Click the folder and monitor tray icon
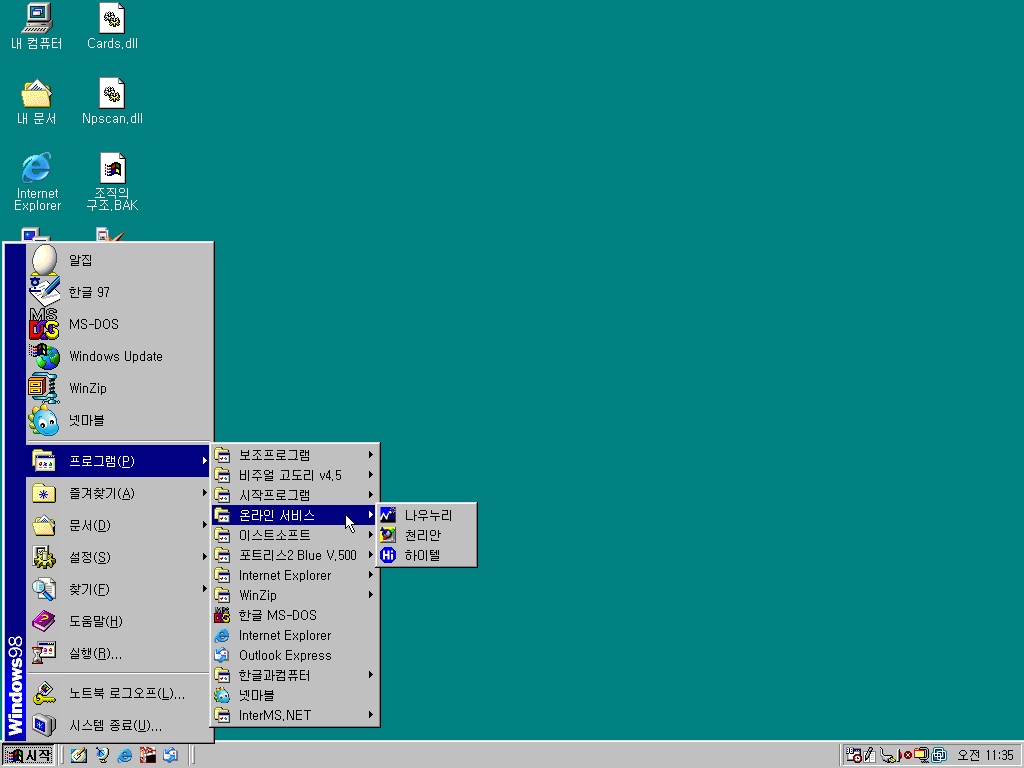Viewport: 1024px width, 768px height. tap(921, 756)
